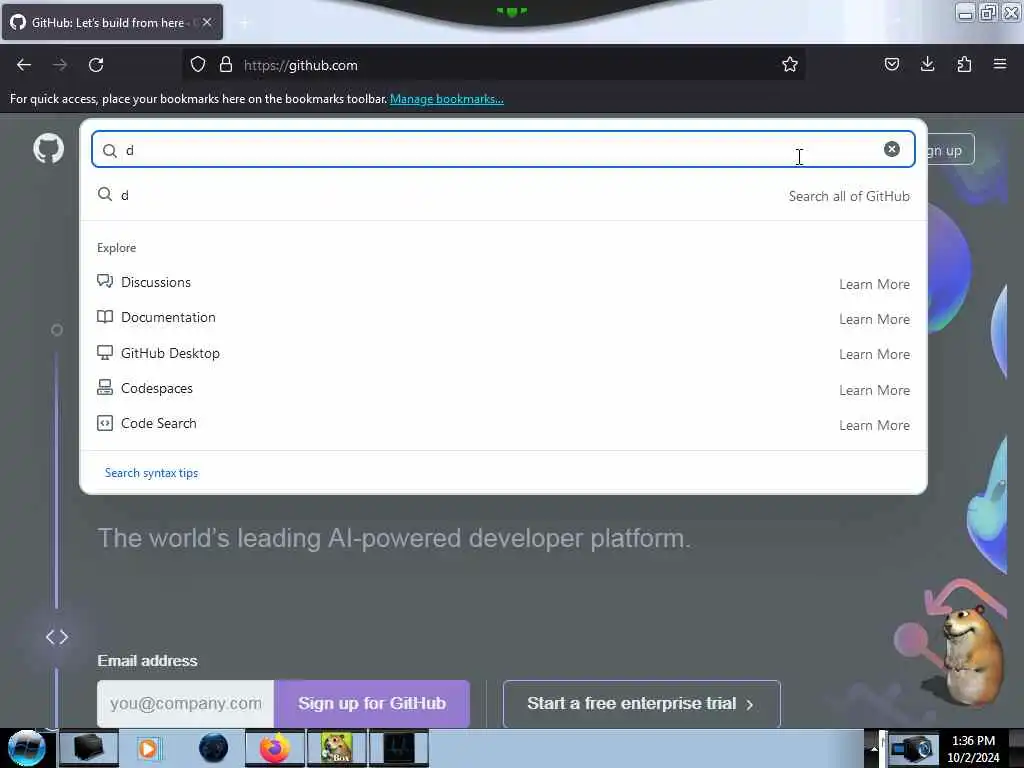Open the Codespaces suggestion

pyautogui.click(x=503, y=389)
